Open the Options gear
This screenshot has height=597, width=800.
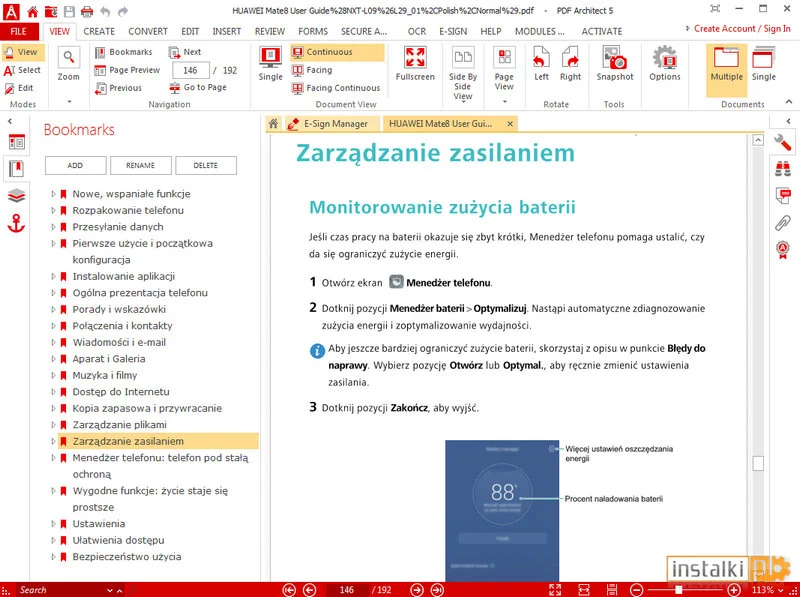pyautogui.click(x=665, y=64)
